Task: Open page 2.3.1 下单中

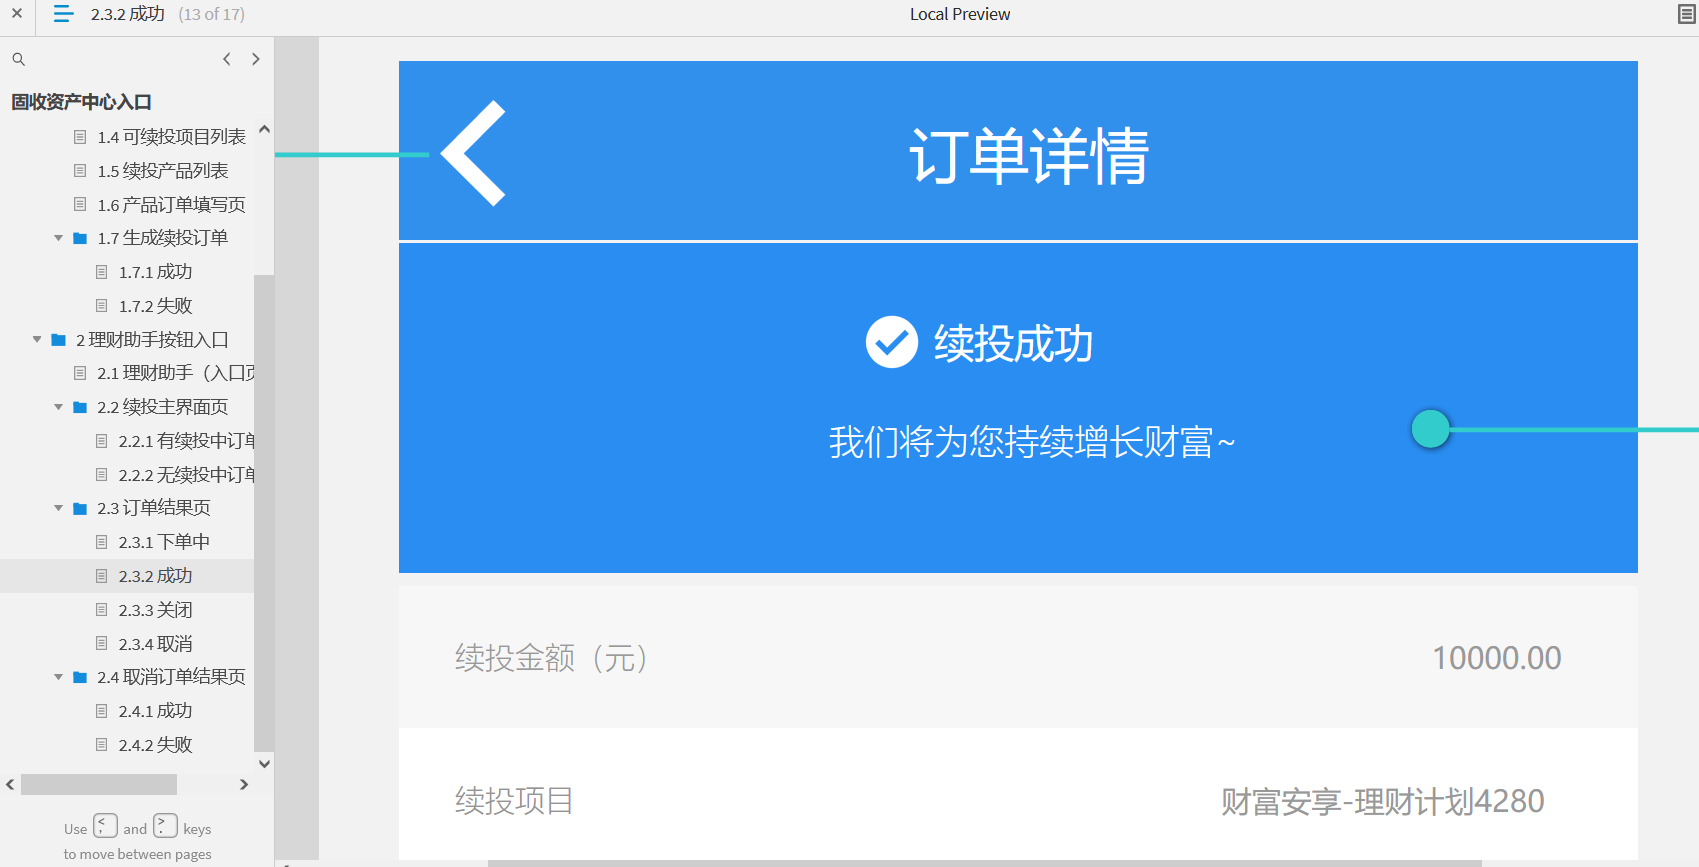Action: coord(164,542)
